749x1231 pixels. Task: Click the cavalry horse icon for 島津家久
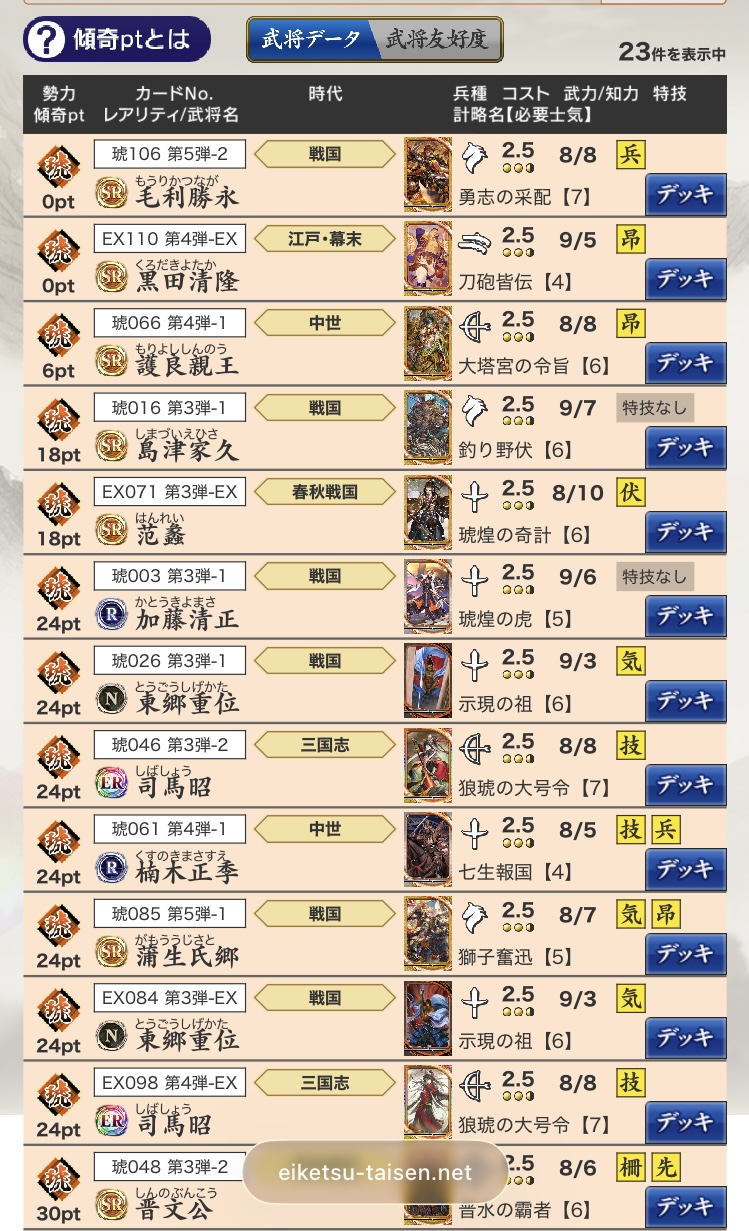pyautogui.click(x=476, y=407)
